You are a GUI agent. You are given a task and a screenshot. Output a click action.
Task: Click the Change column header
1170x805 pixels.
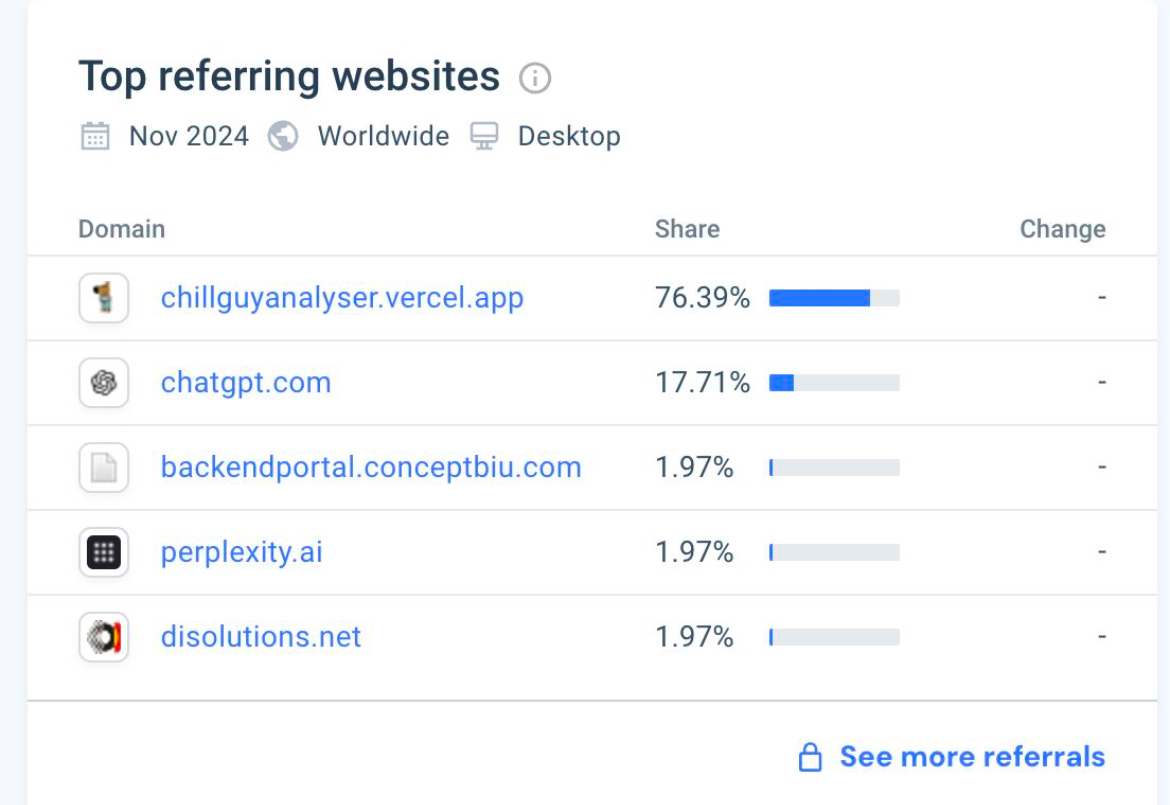click(x=1062, y=229)
